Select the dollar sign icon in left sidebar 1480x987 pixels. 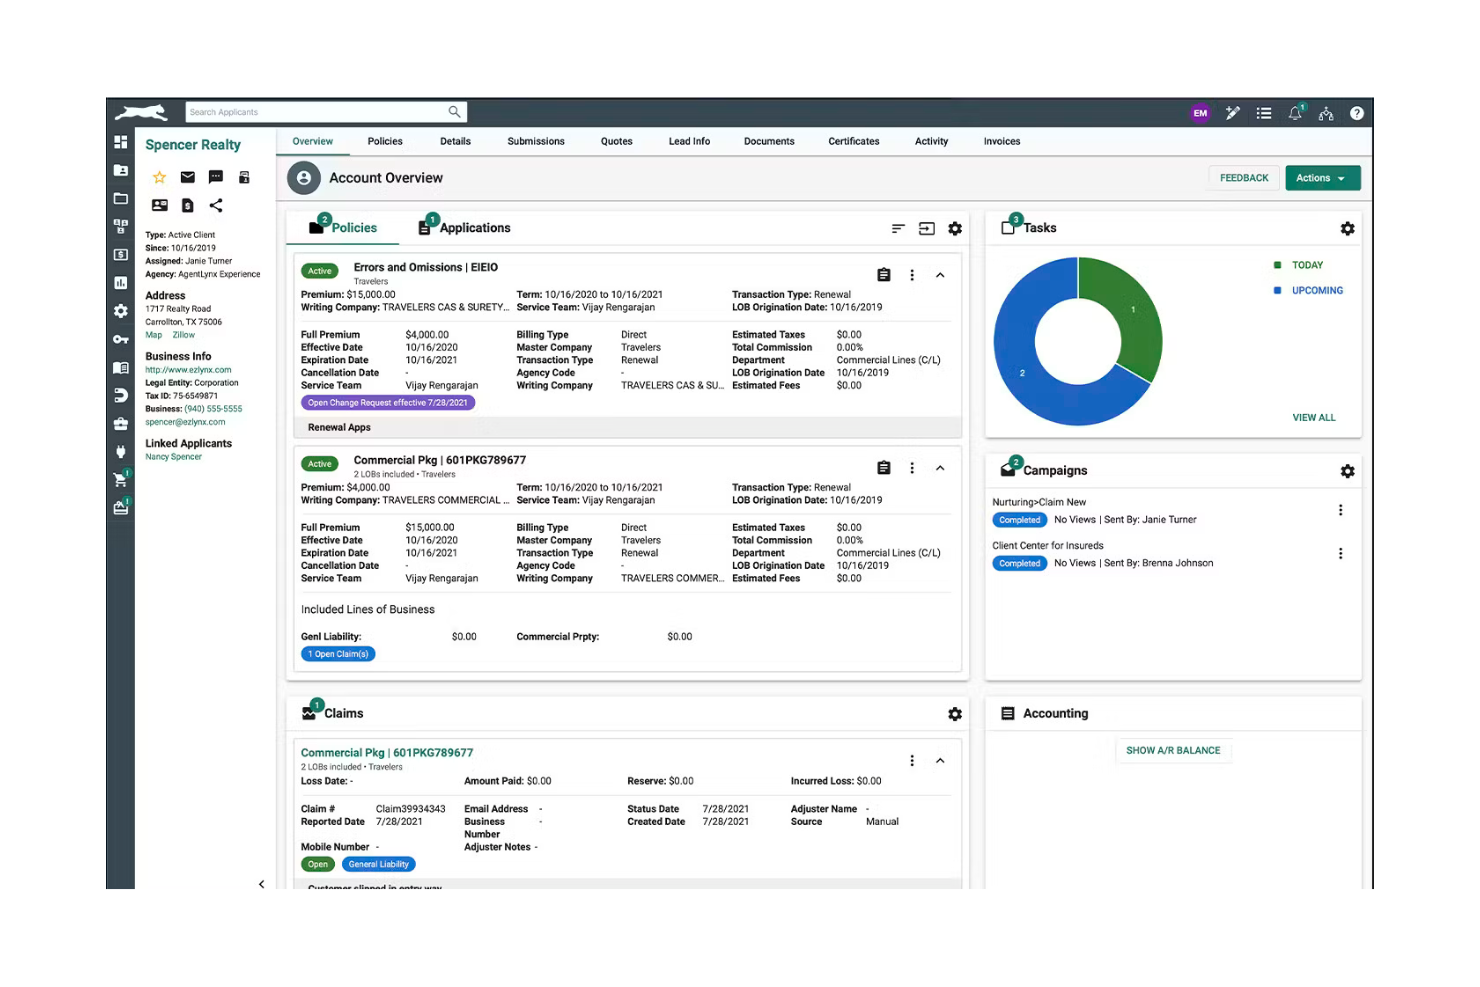(x=120, y=254)
